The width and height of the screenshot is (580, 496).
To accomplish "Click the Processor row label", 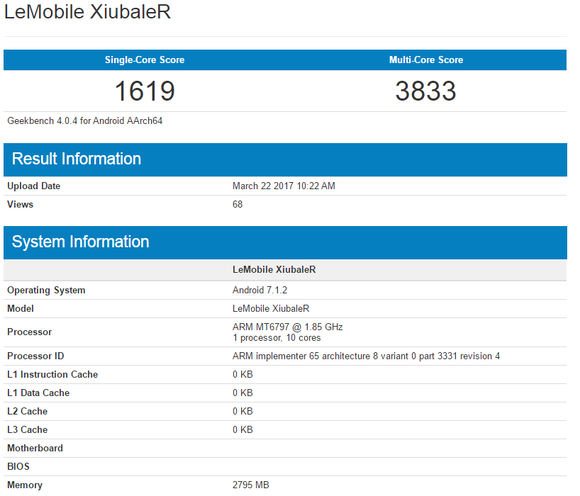I will click(30, 332).
